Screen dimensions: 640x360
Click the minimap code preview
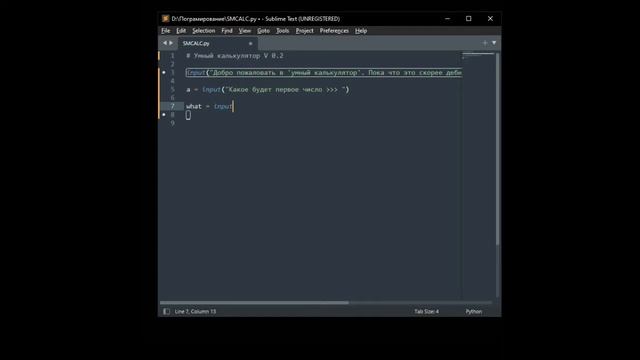[478, 56]
